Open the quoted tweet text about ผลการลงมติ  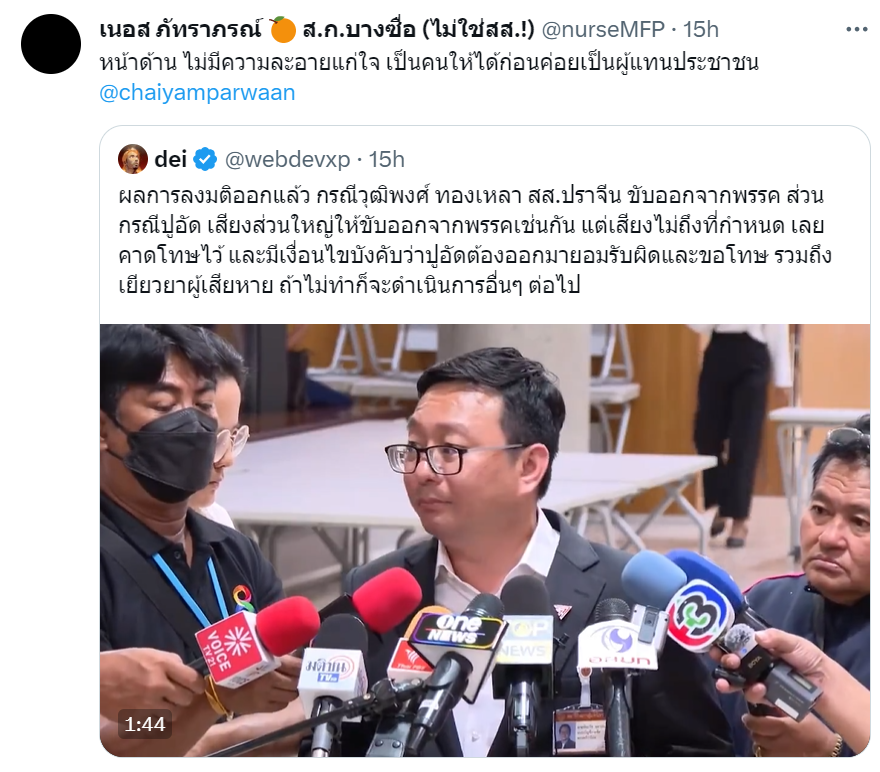click(x=474, y=241)
